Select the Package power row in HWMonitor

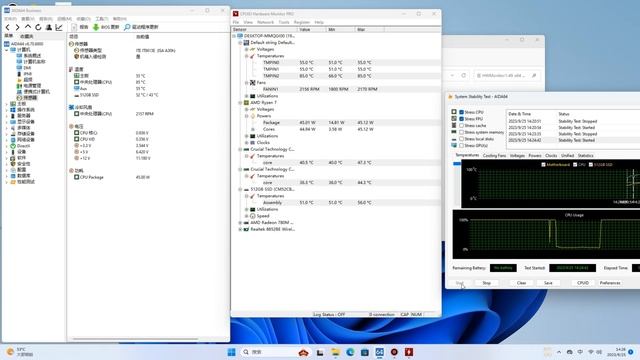337,123
